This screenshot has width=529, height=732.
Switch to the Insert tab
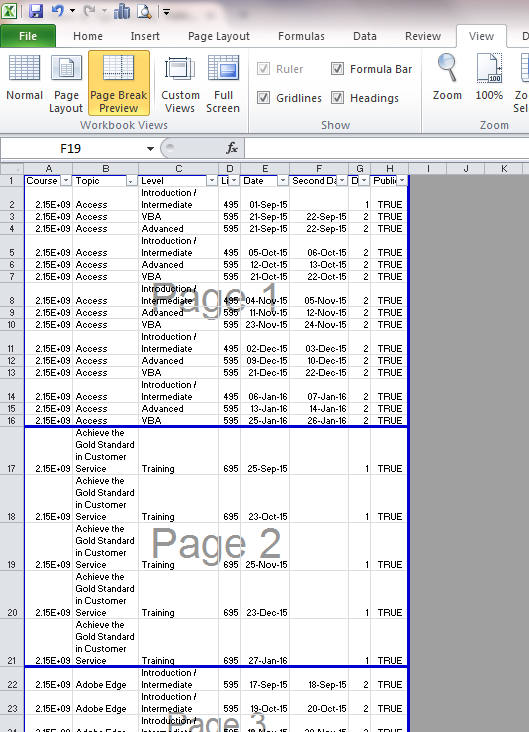click(145, 36)
